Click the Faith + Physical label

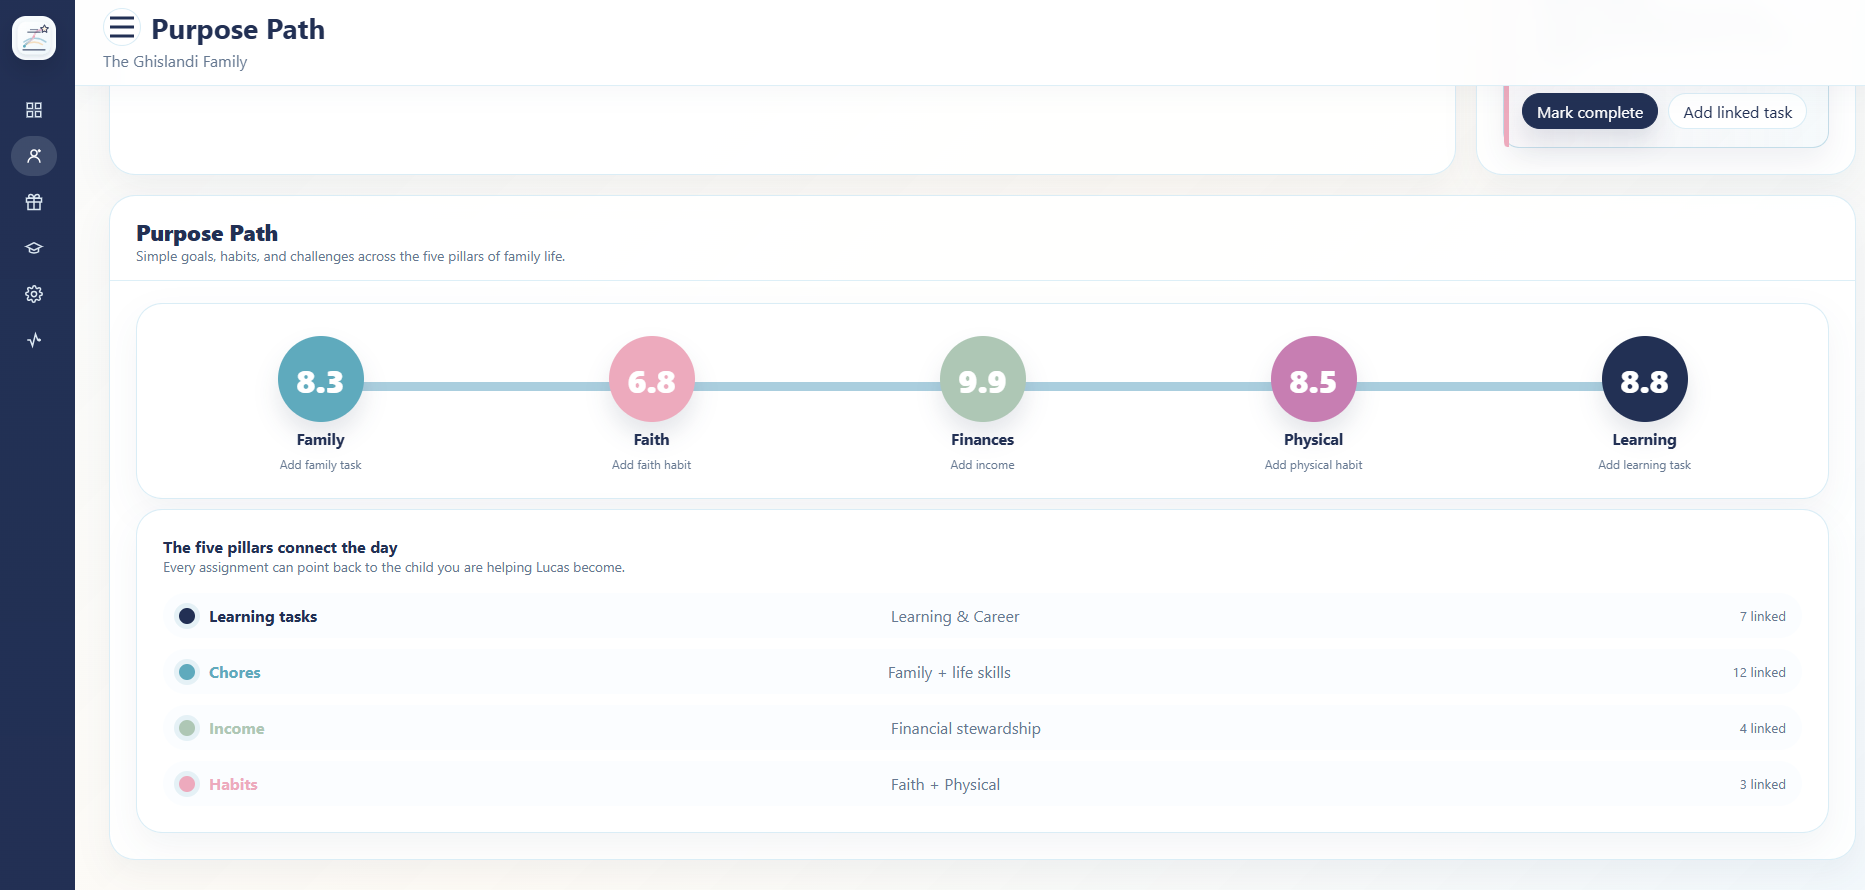945,785
